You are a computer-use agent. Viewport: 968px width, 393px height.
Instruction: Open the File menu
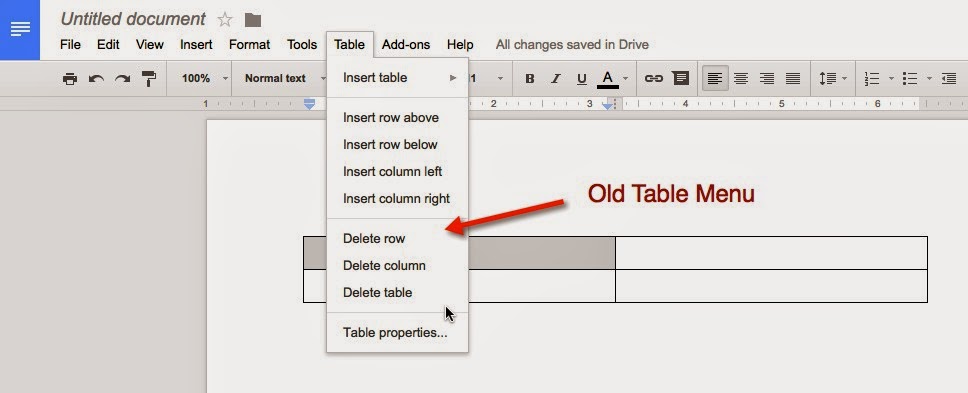click(x=70, y=44)
